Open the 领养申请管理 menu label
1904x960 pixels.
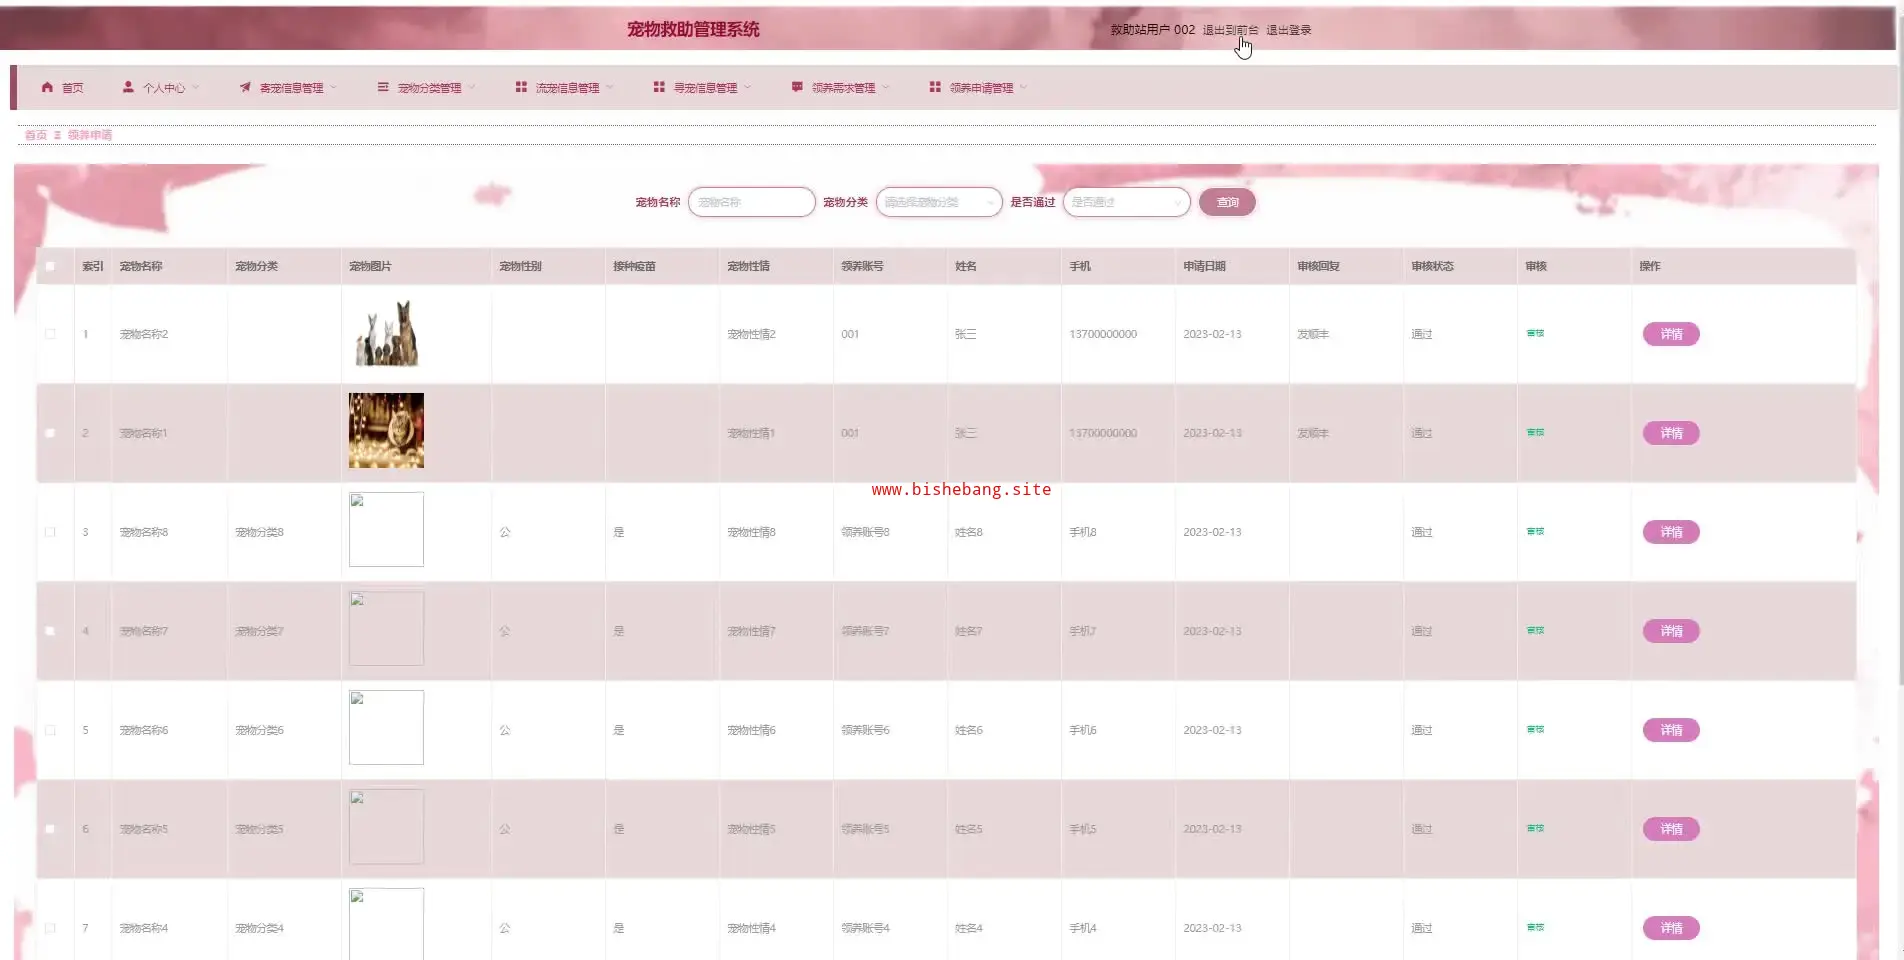981,88
